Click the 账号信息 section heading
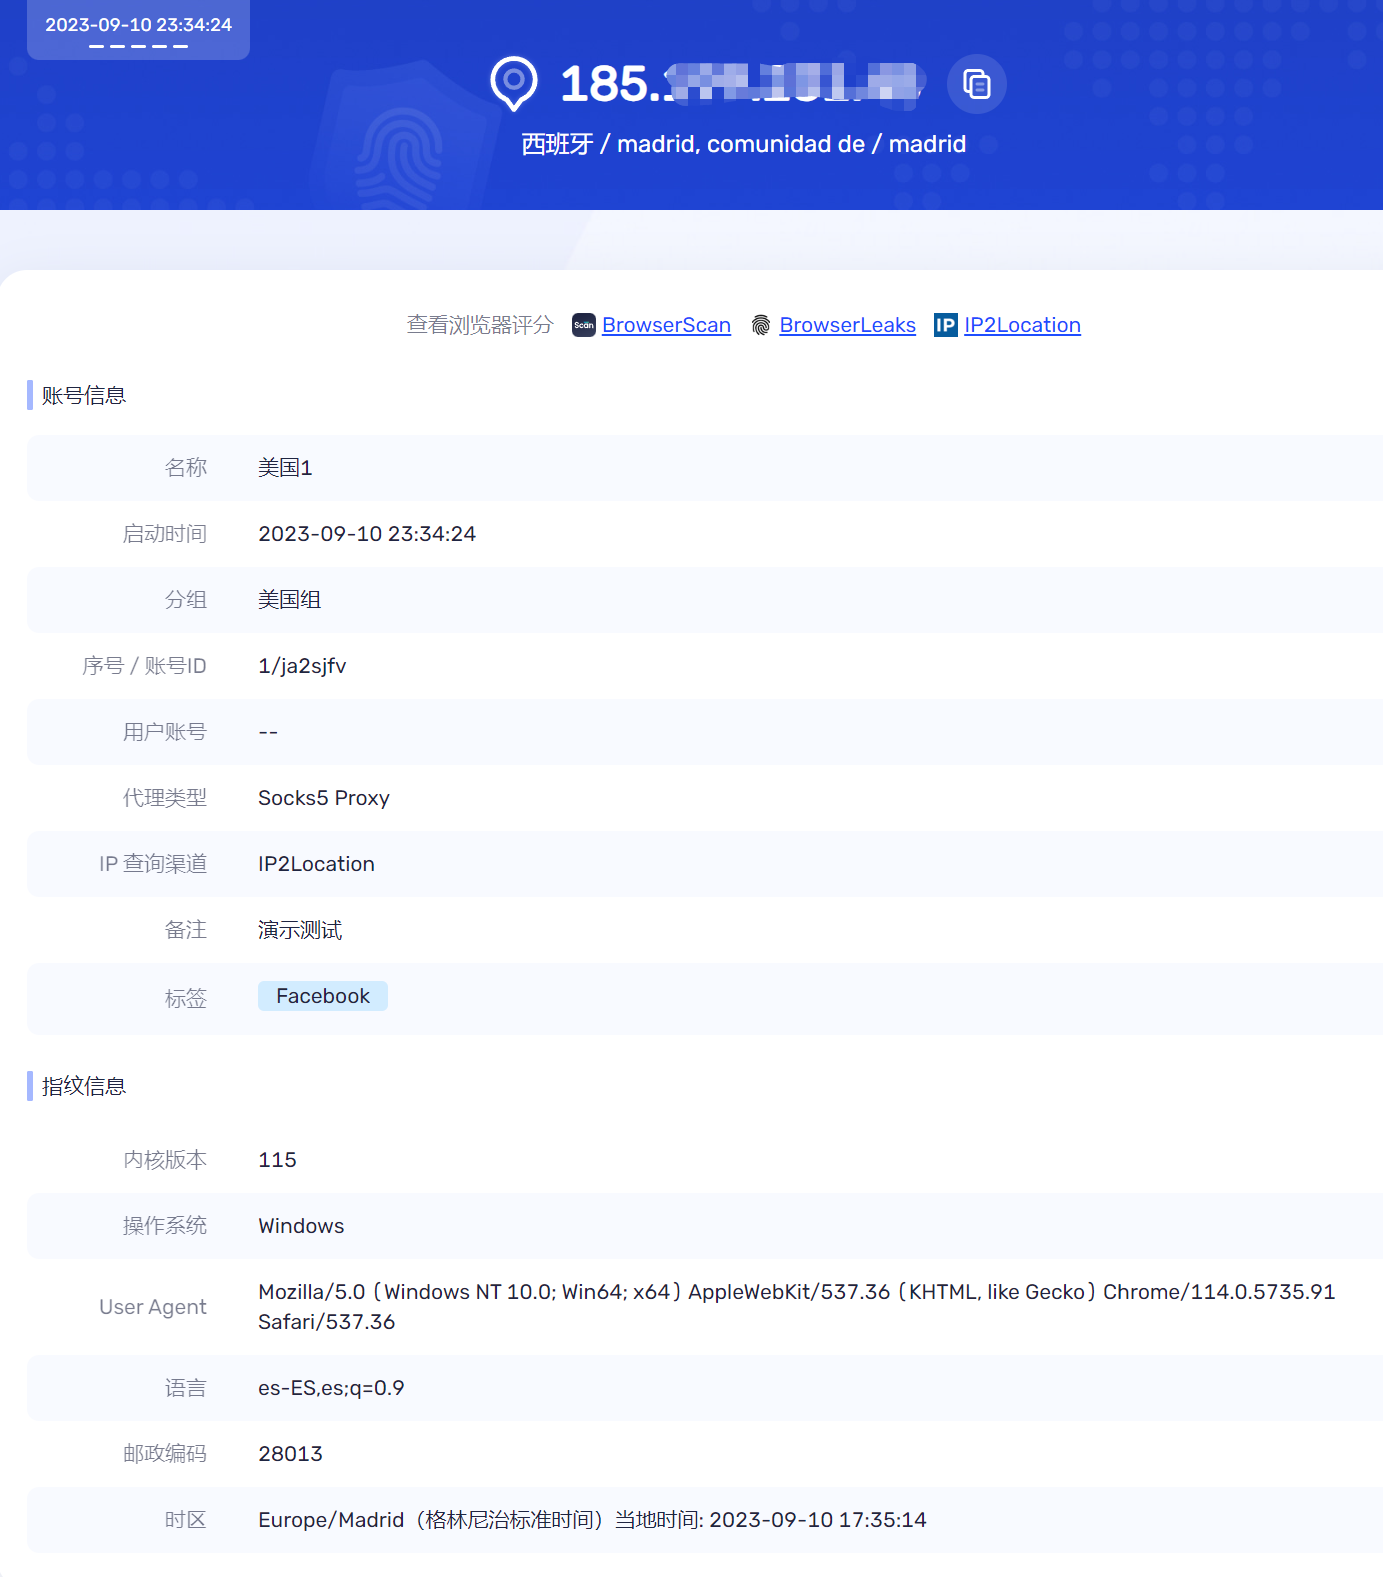The image size is (1383, 1577). tap(84, 395)
